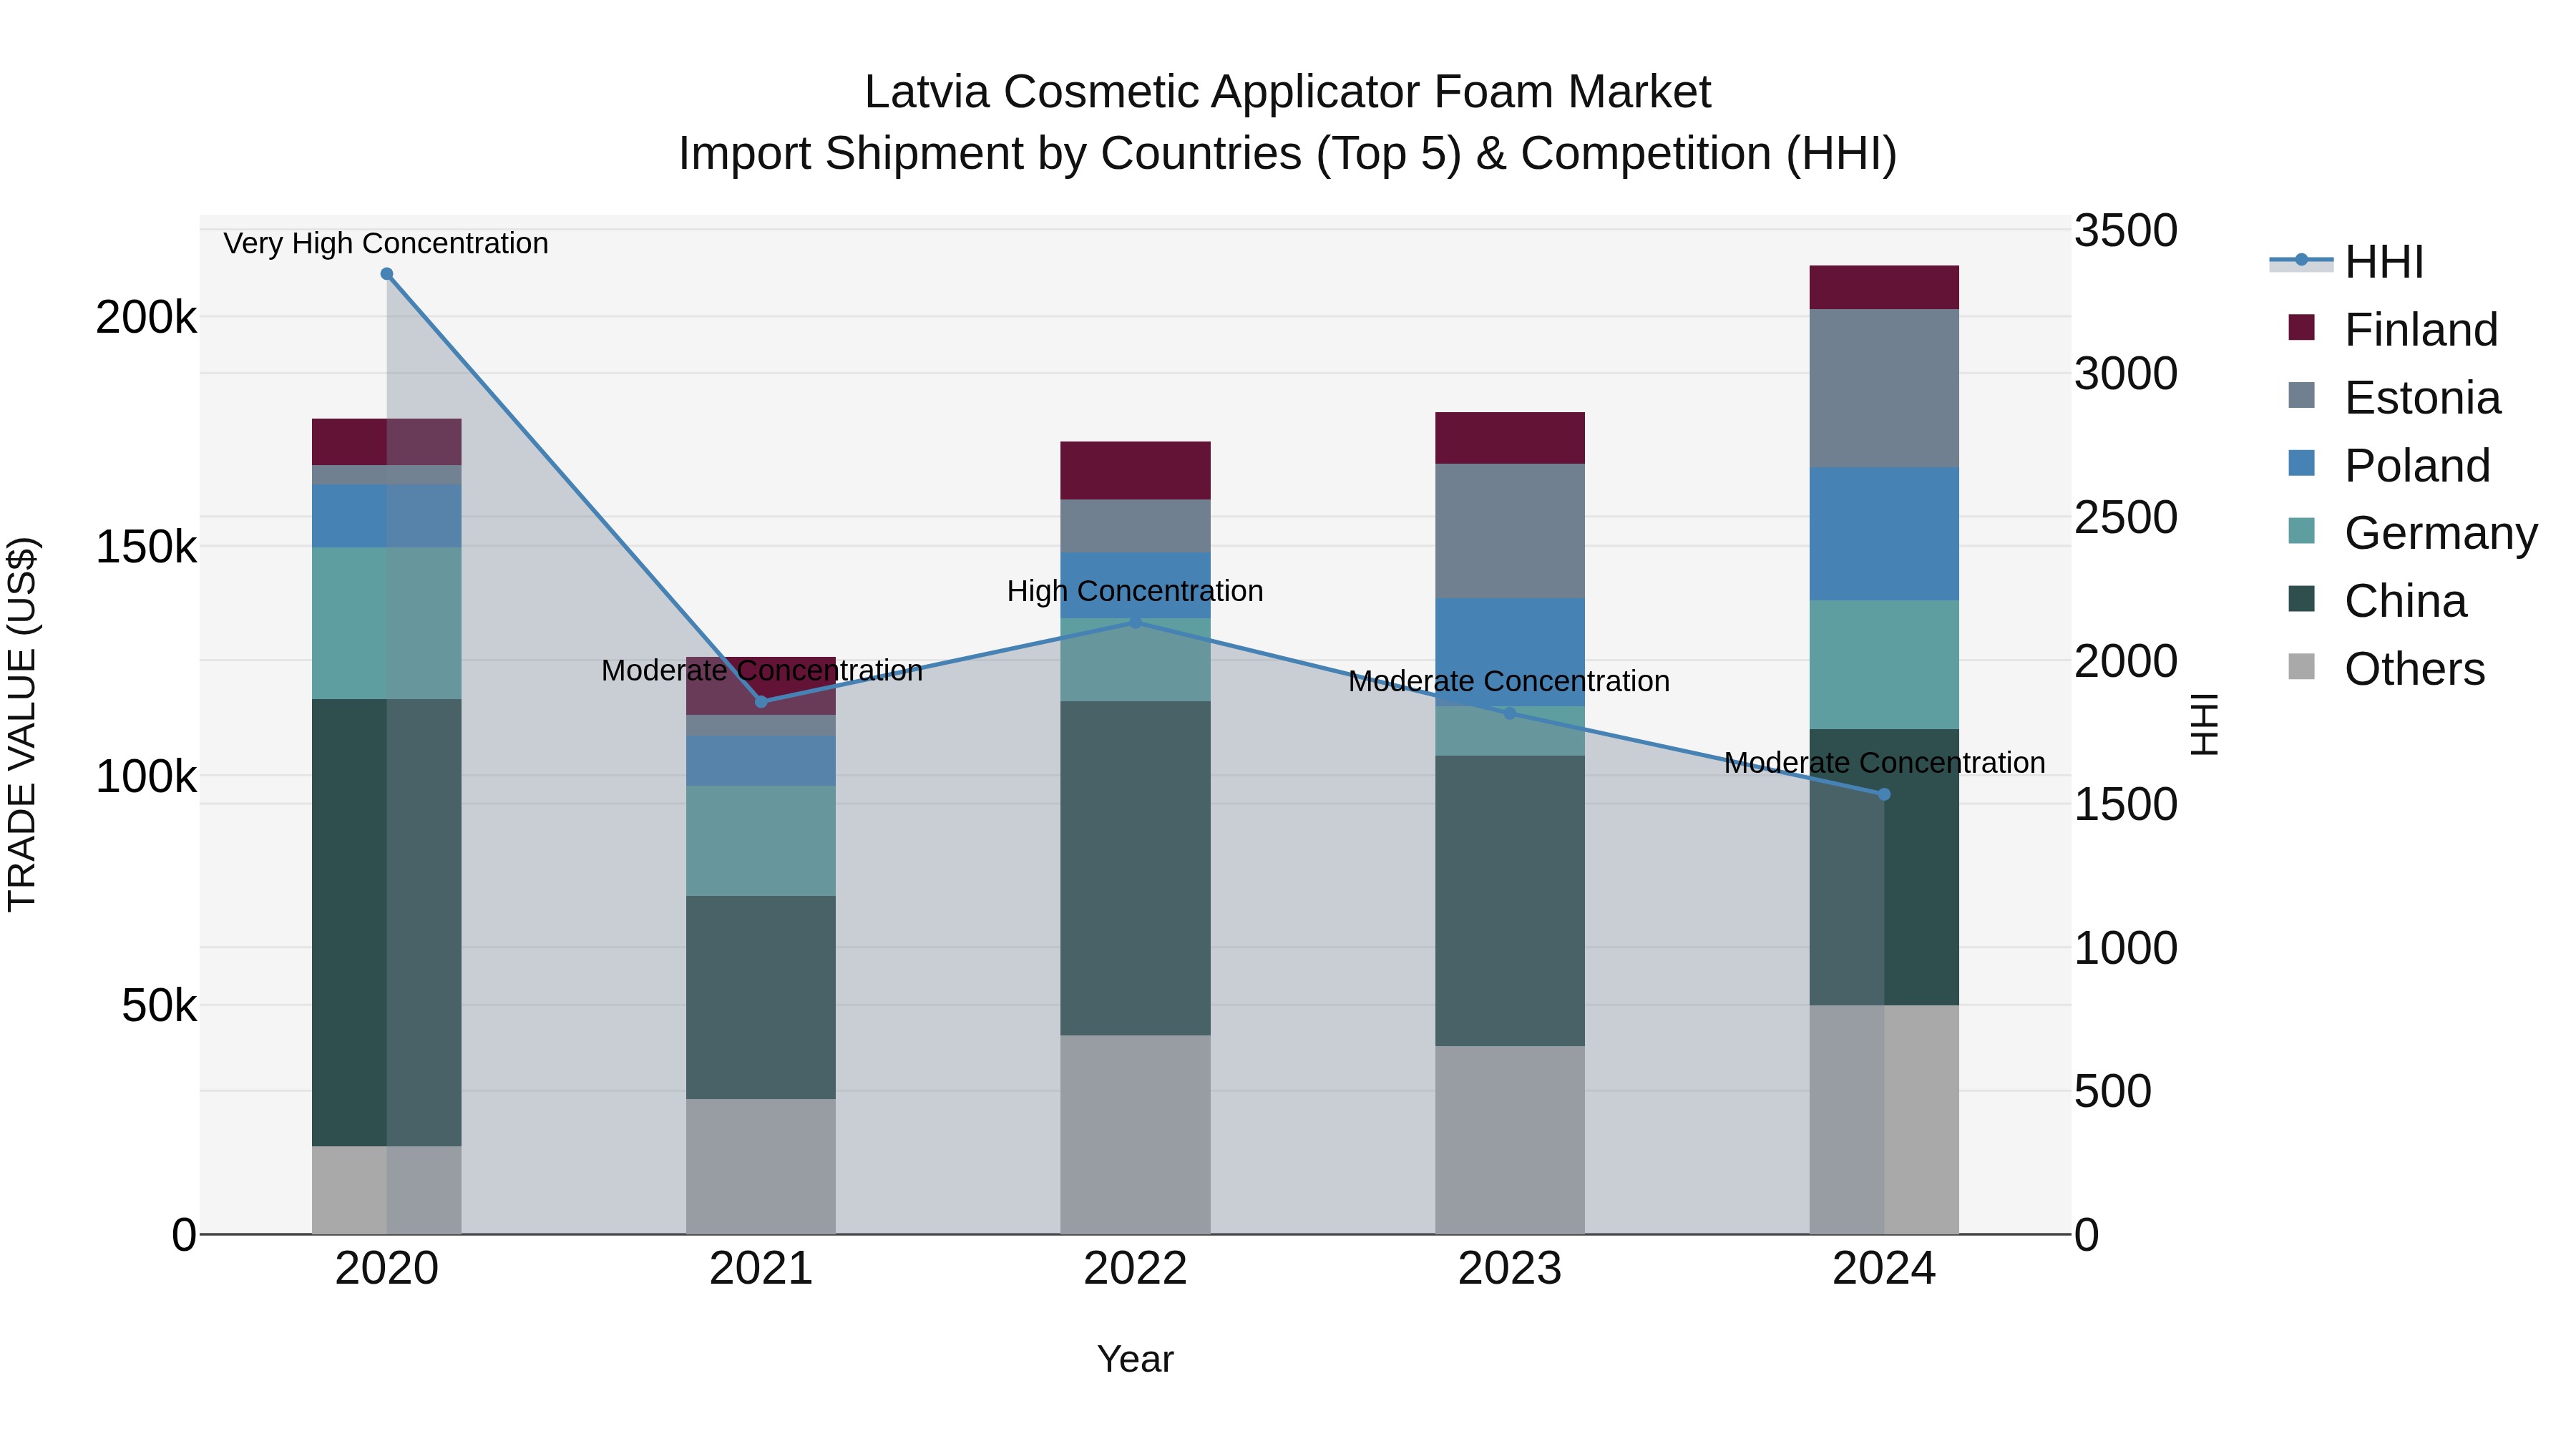Click the '100k' left axis tick
This screenshot has height=1449, width=2576.
pos(146,776)
